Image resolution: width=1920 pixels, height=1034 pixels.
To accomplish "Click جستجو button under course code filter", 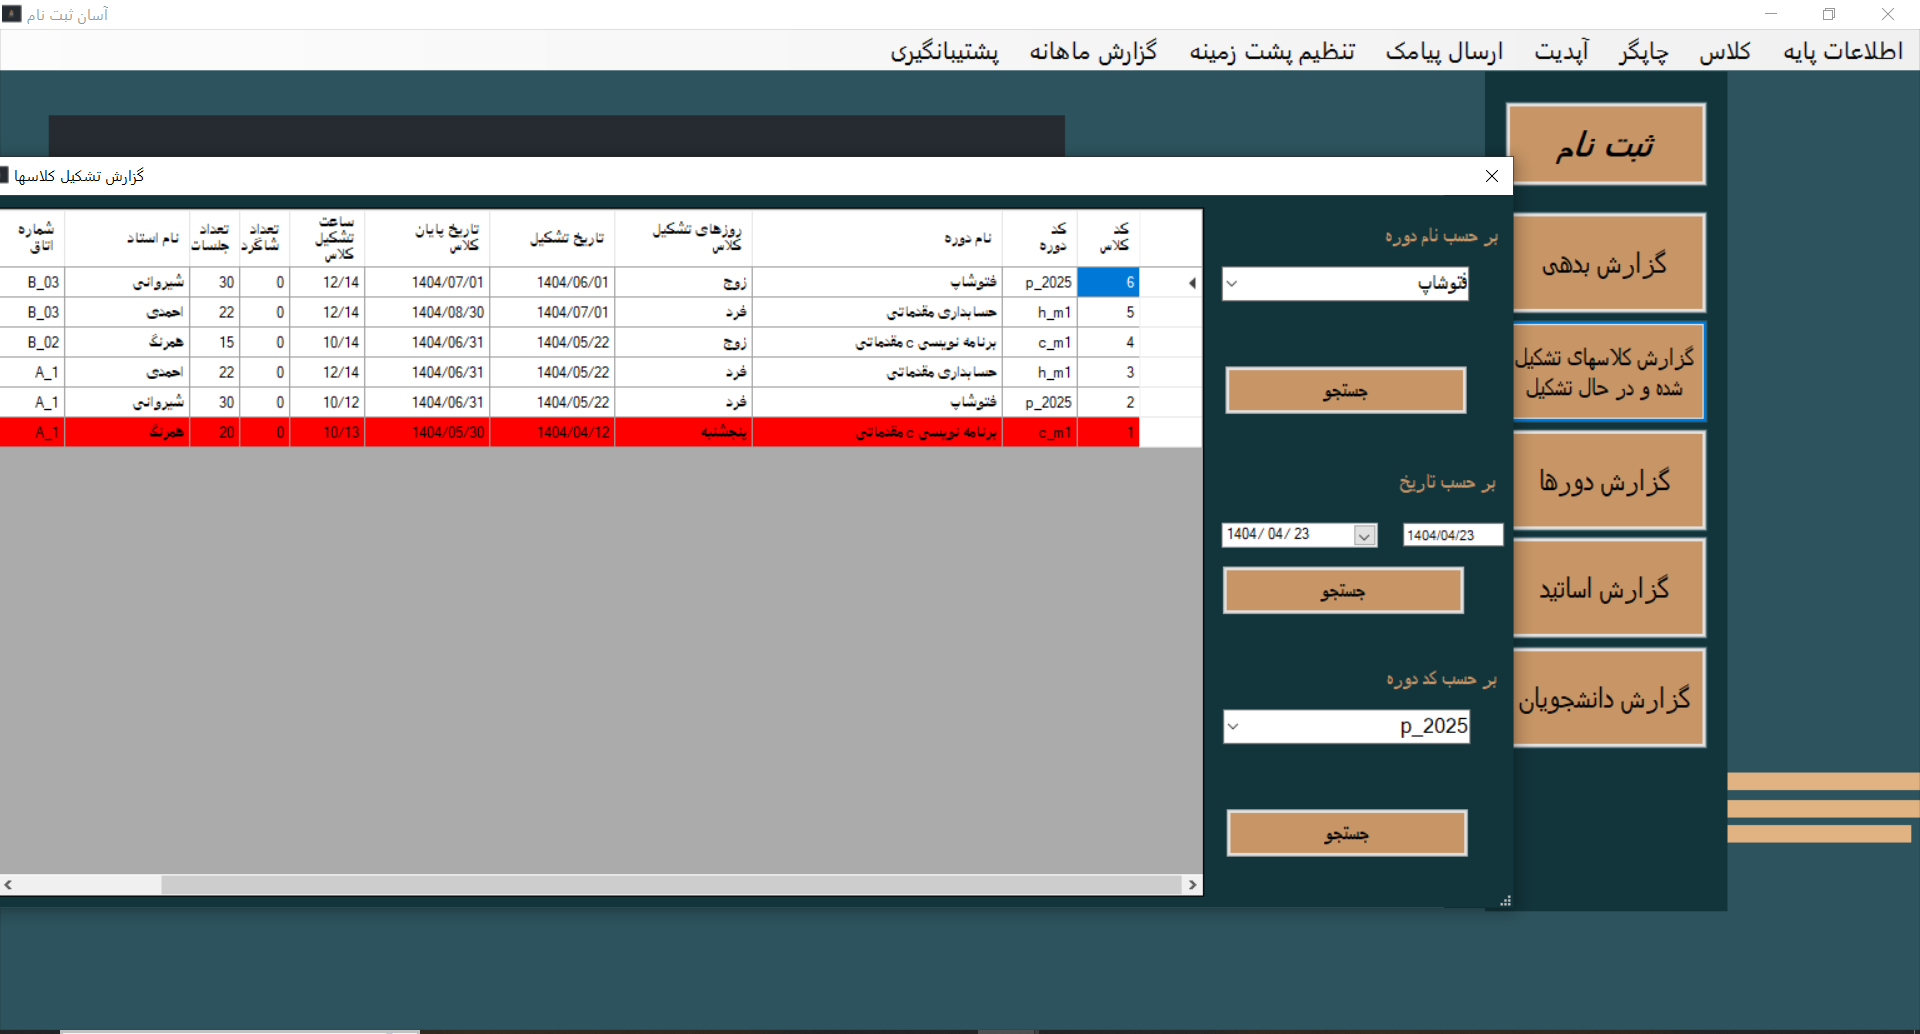I will coord(1347,833).
